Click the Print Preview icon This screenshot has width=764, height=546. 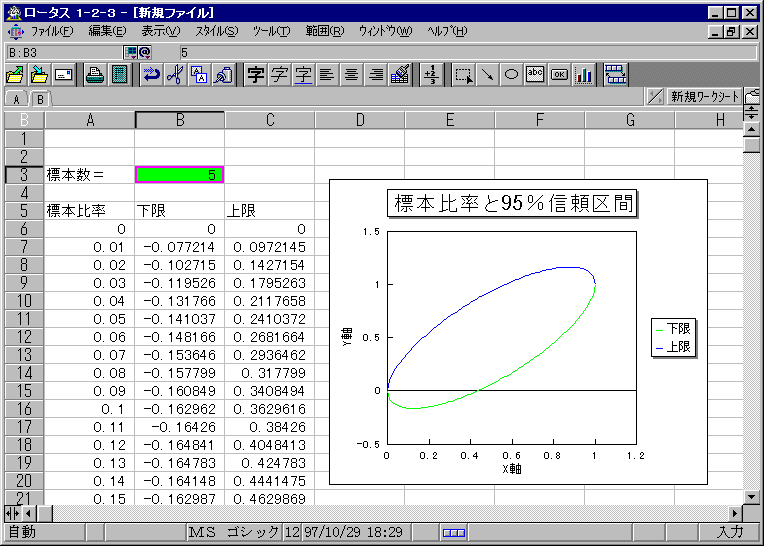tap(119, 75)
